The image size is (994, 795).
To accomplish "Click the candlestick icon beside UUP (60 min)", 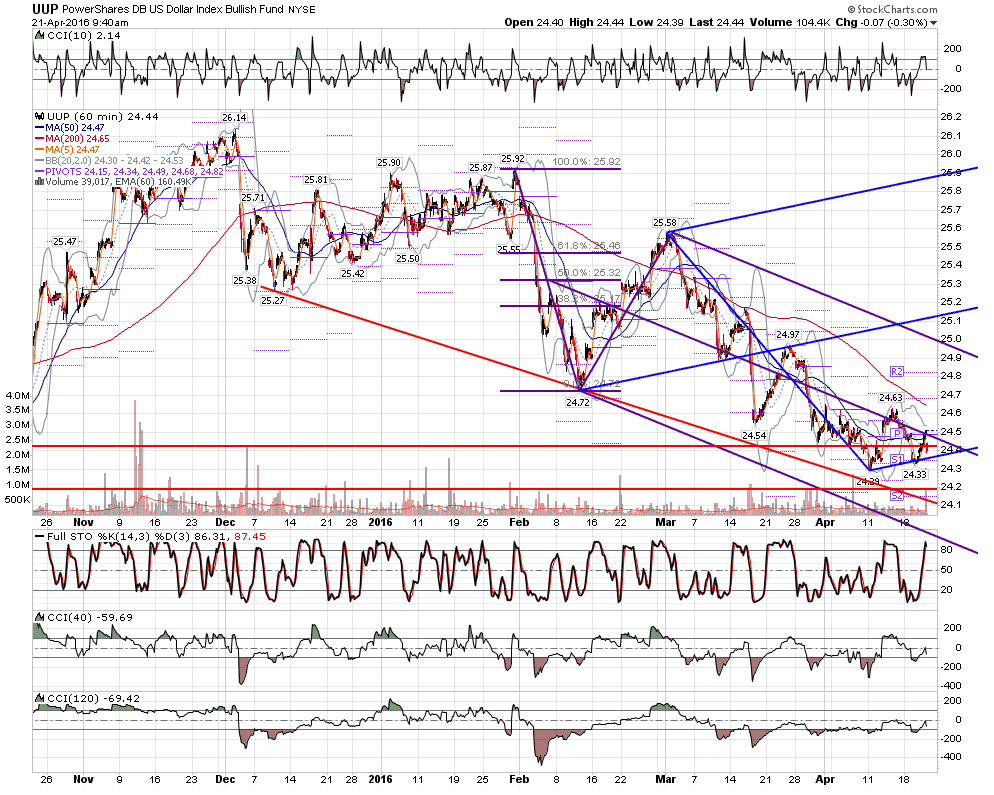I will point(39,117).
